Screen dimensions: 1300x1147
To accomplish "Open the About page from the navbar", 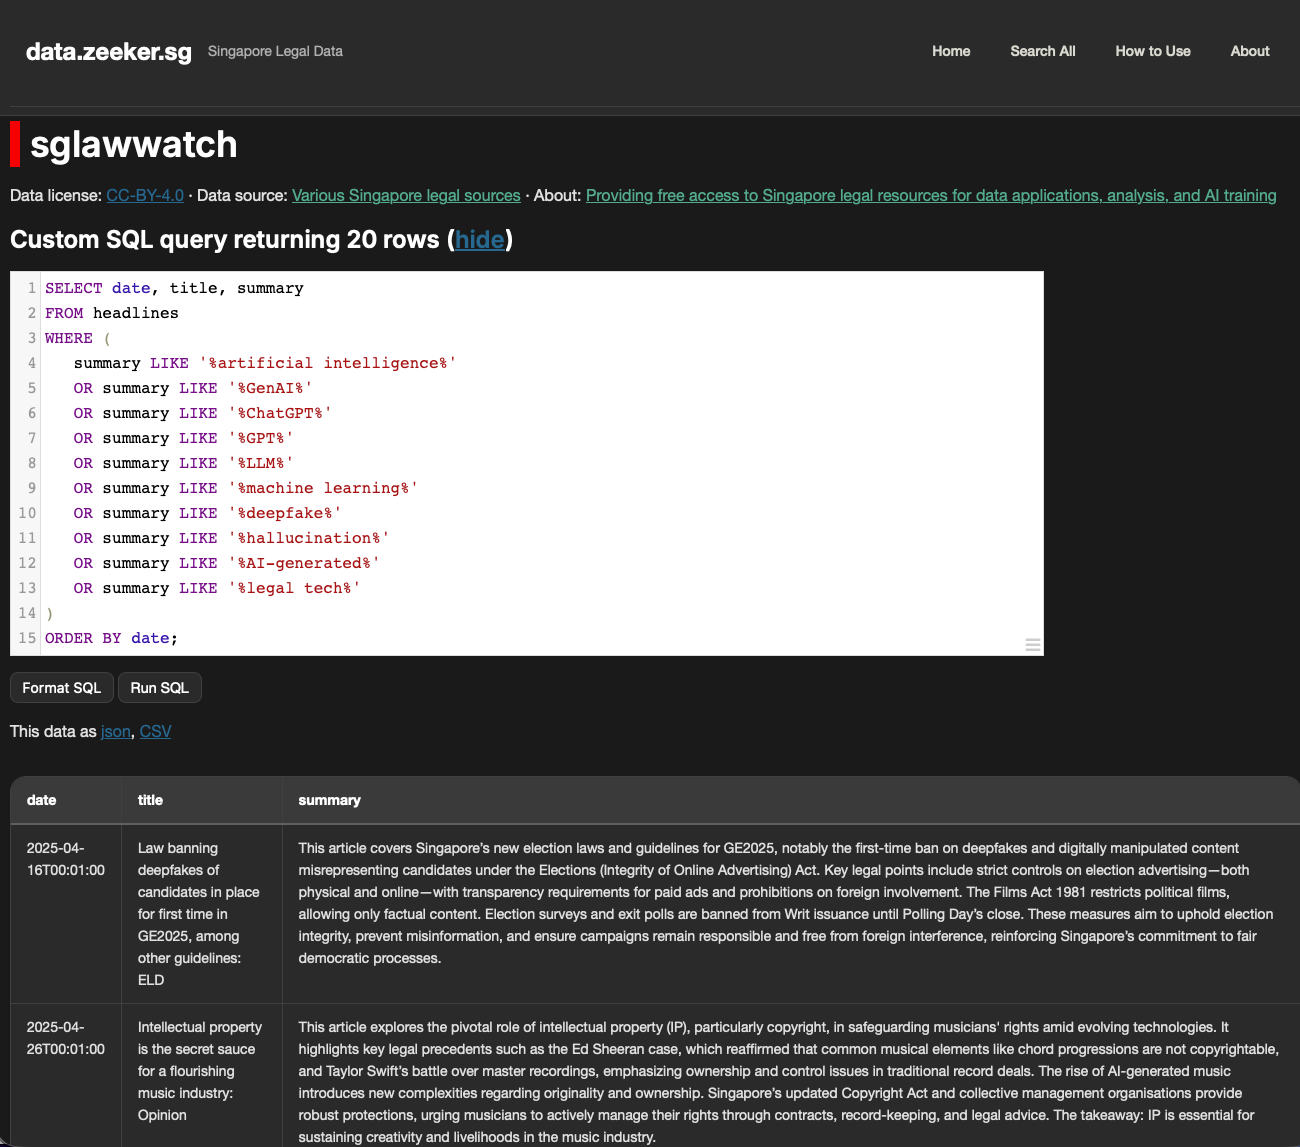I will tap(1249, 51).
